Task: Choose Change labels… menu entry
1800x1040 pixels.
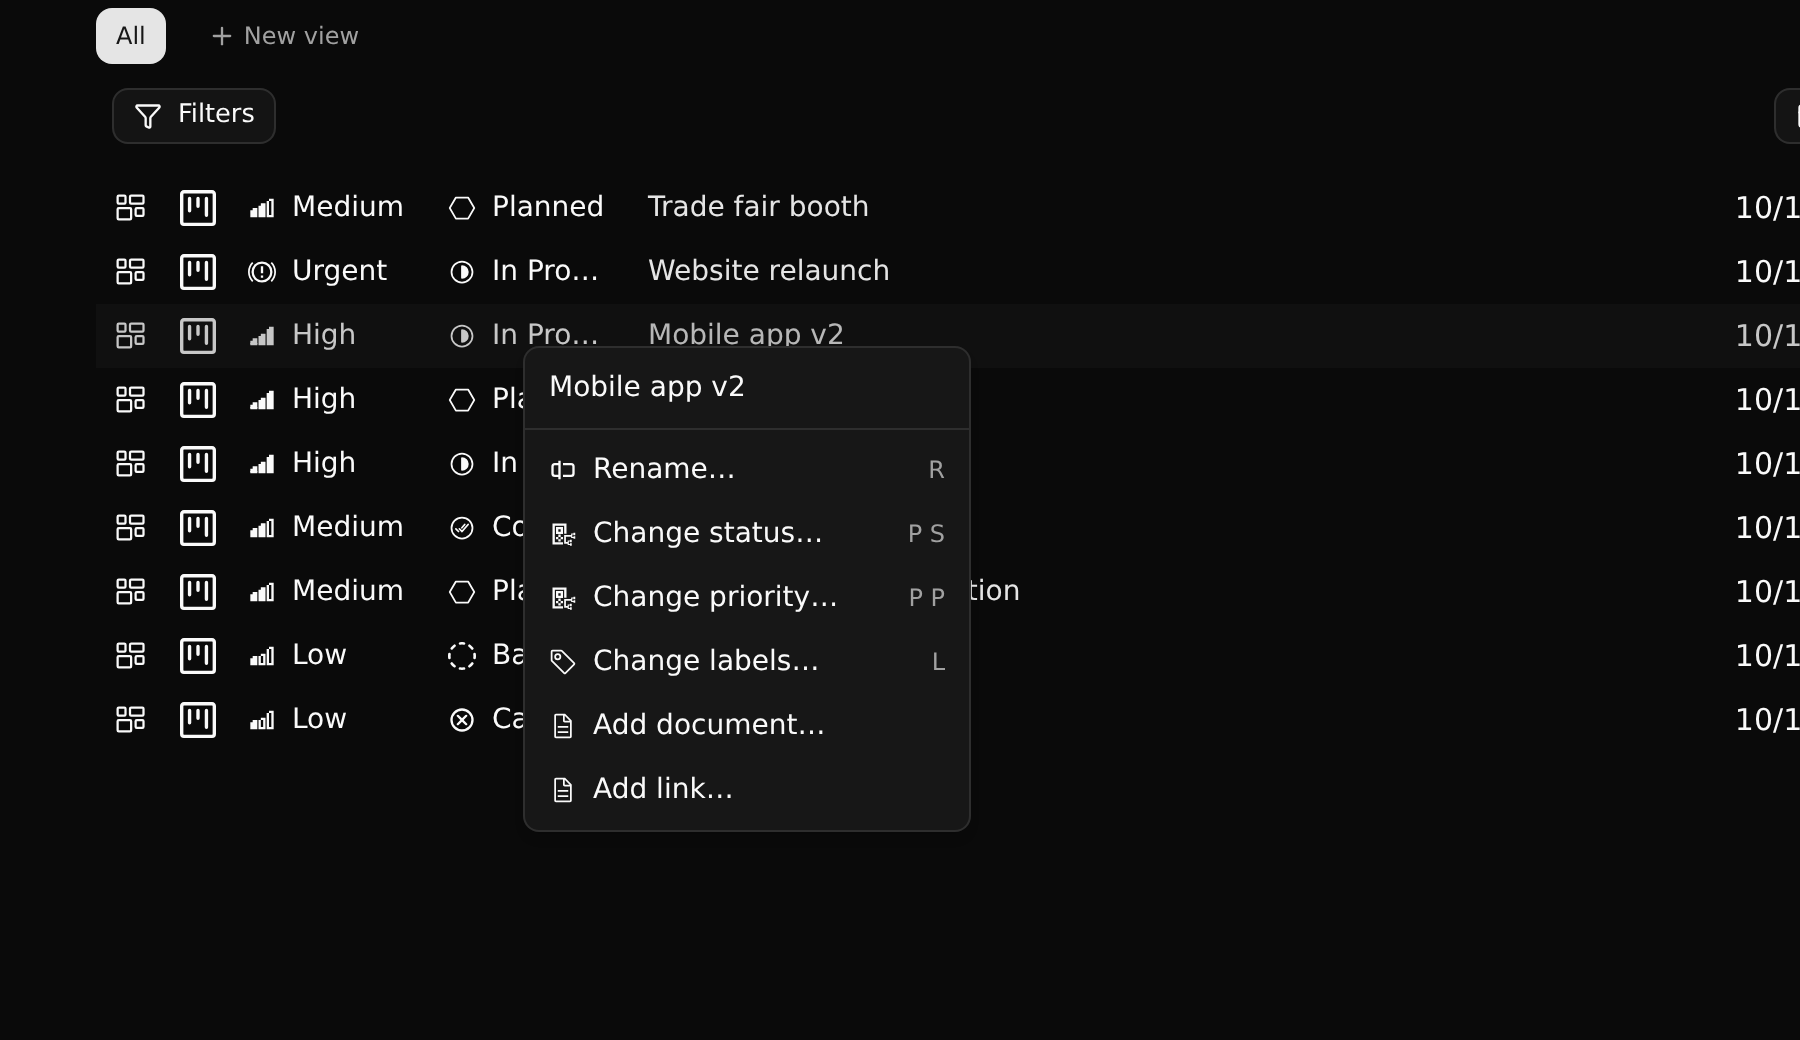Action: 747,661
